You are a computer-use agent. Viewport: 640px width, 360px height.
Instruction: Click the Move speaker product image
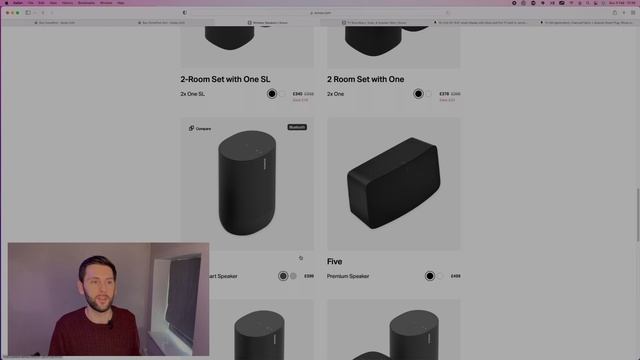[x=247, y=184]
